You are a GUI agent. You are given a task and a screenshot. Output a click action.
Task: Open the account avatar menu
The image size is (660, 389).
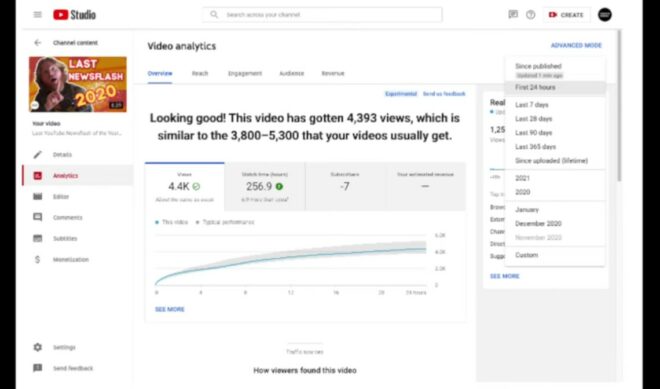pos(605,15)
